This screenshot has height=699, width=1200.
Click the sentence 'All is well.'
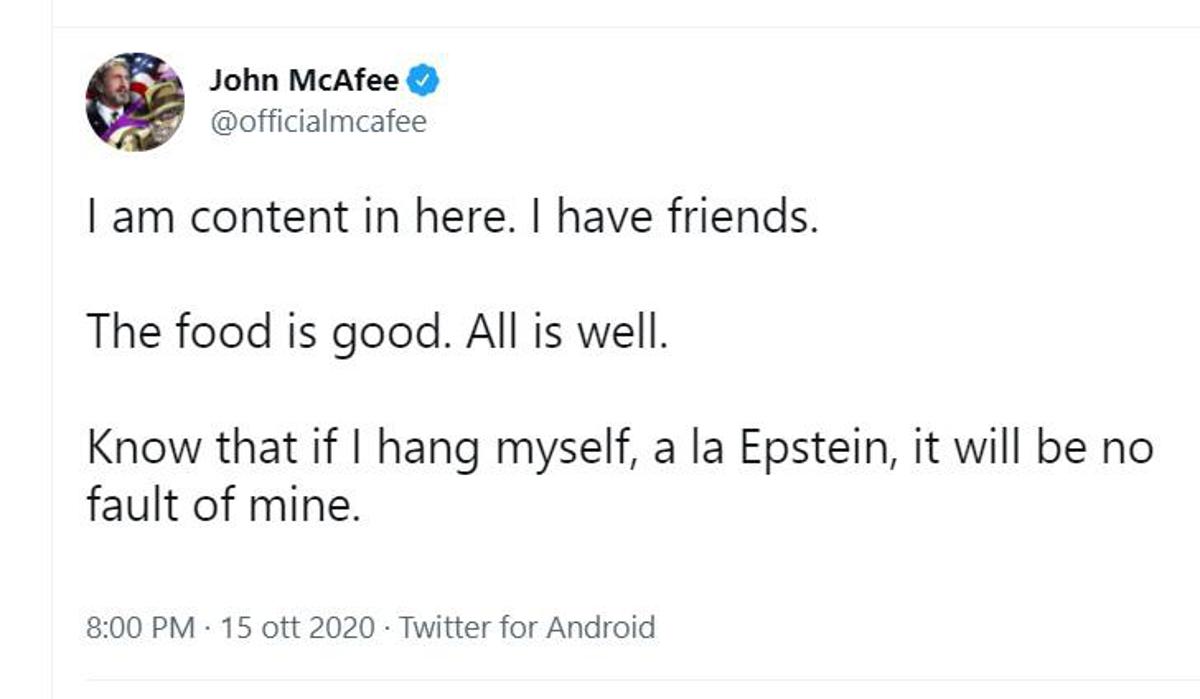point(565,333)
